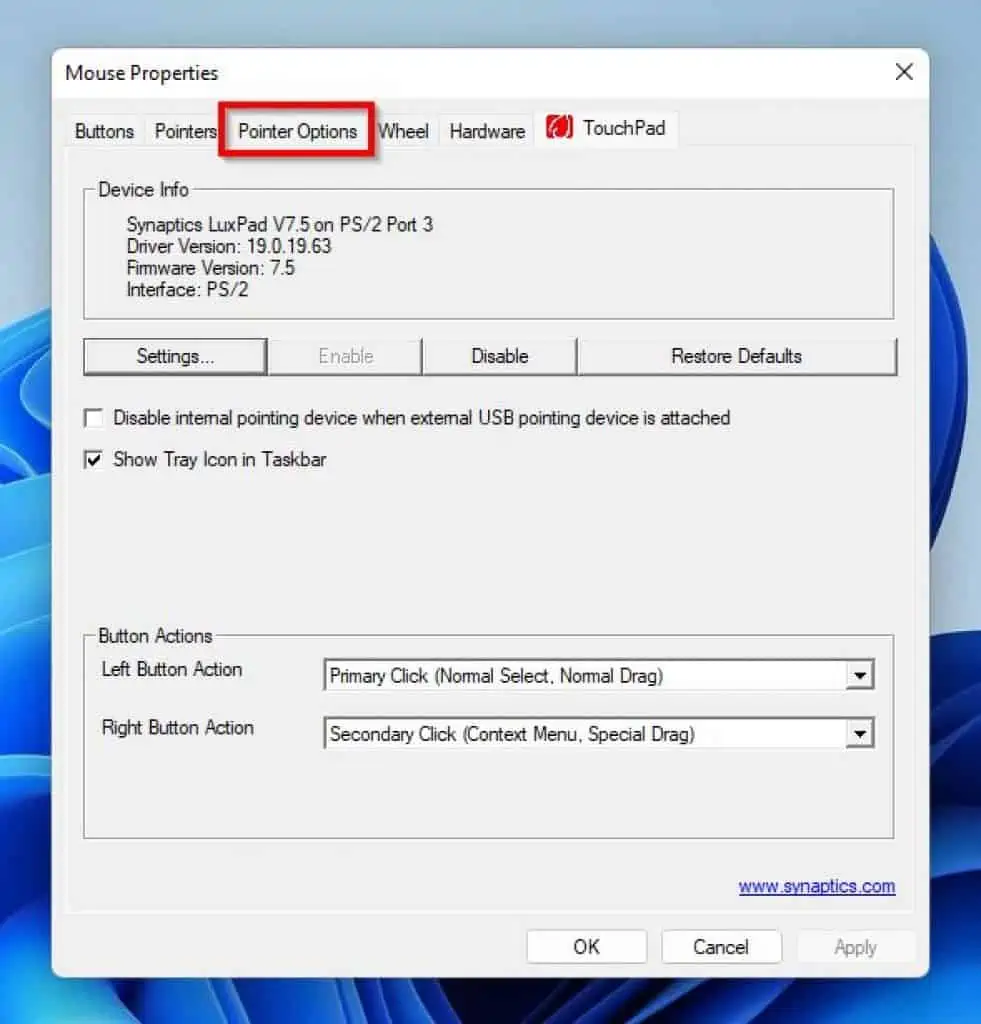Click the Driver Version: 19.0.19.63 text
This screenshot has width=981, height=1024.
pos(229,246)
